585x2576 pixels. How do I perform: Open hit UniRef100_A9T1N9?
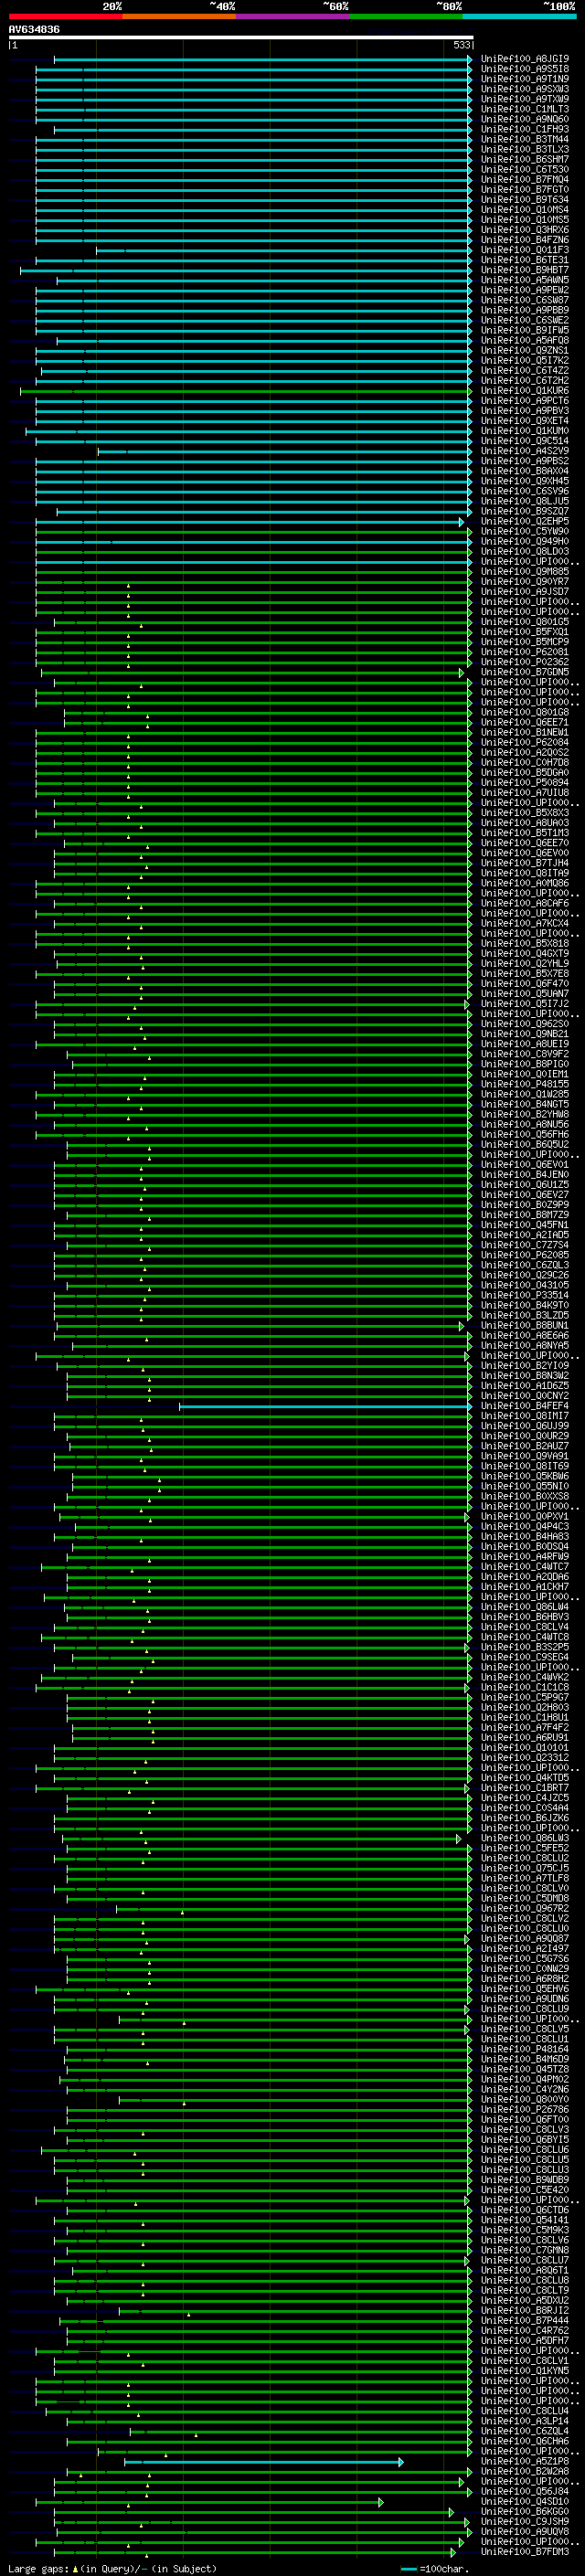525,79
